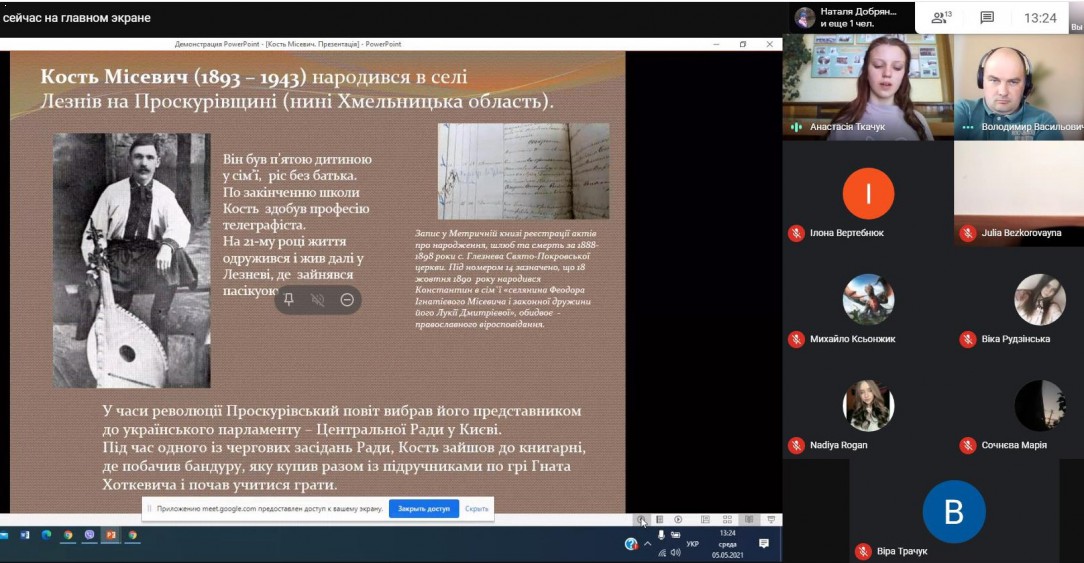Click Сочнєва Марія's dark avatar
1084x563 pixels.
tap(1040, 405)
